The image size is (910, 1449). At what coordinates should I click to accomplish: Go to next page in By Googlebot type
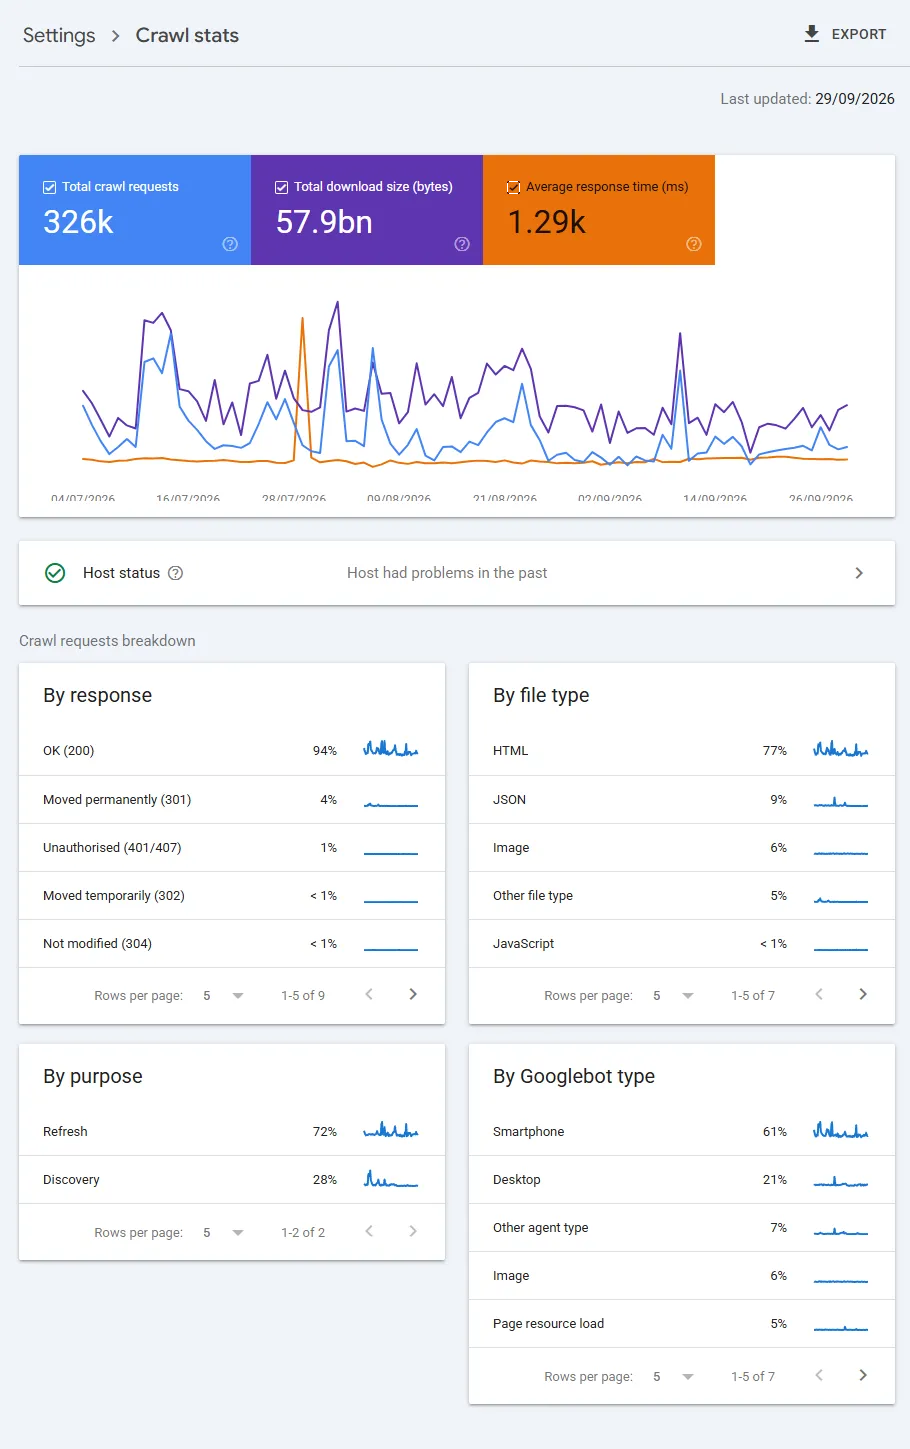pos(863,1375)
